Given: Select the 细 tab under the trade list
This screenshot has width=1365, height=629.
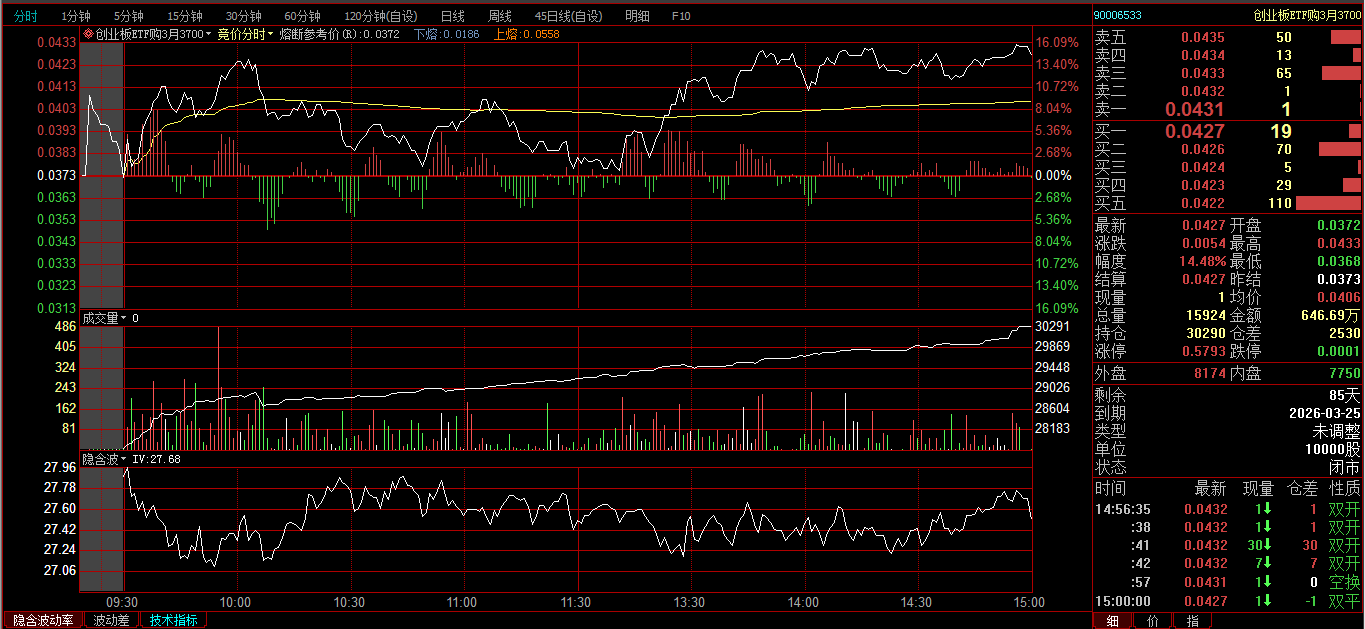Looking at the screenshot, I should point(1112,621).
